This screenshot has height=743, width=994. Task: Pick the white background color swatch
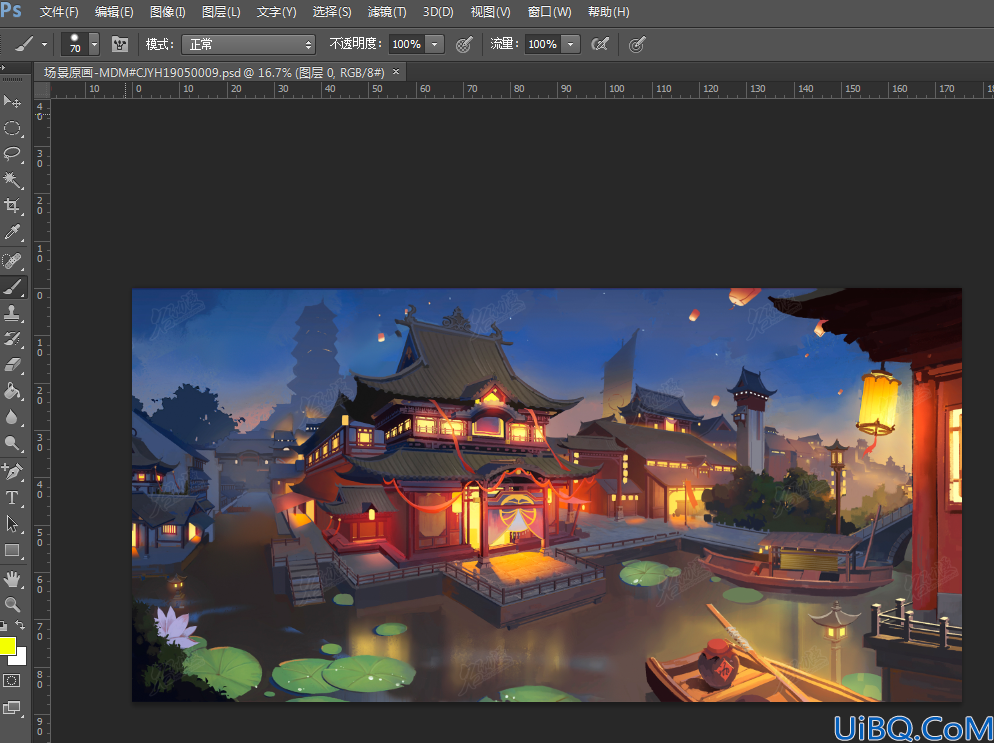coord(21,659)
